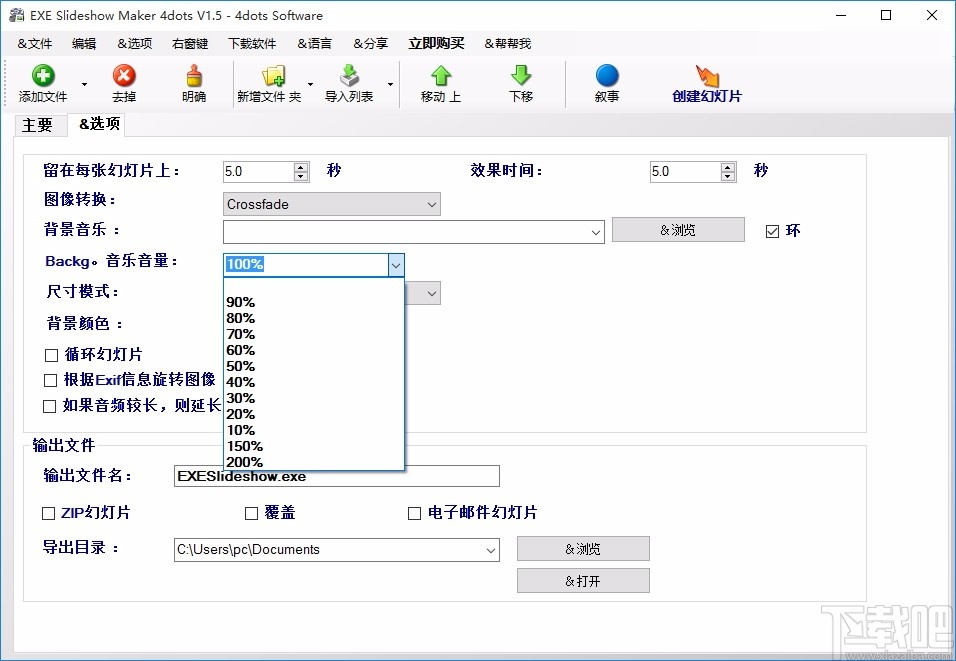Uncheck the 环 checkbox
The image size is (956, 661).
coord(771,230)
